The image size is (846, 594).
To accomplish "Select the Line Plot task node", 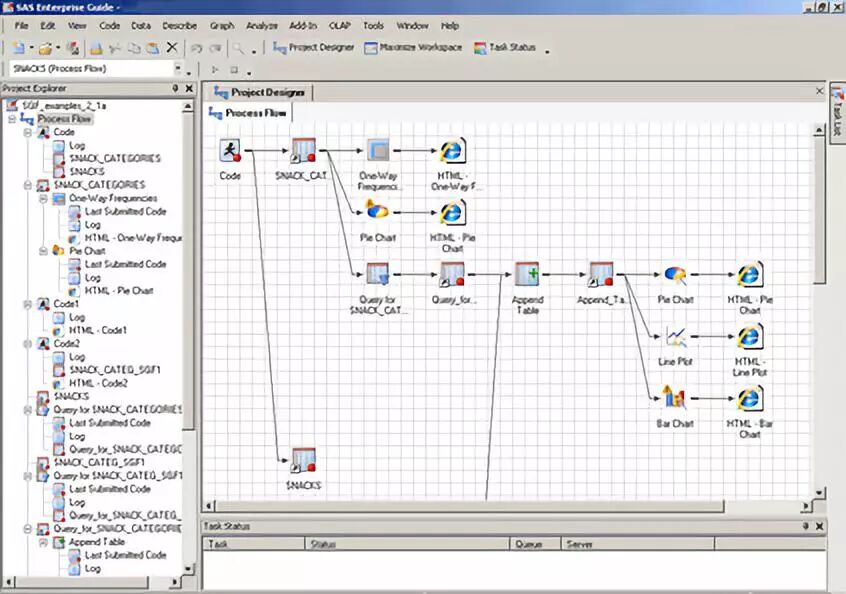I will (x=675, y=337).
